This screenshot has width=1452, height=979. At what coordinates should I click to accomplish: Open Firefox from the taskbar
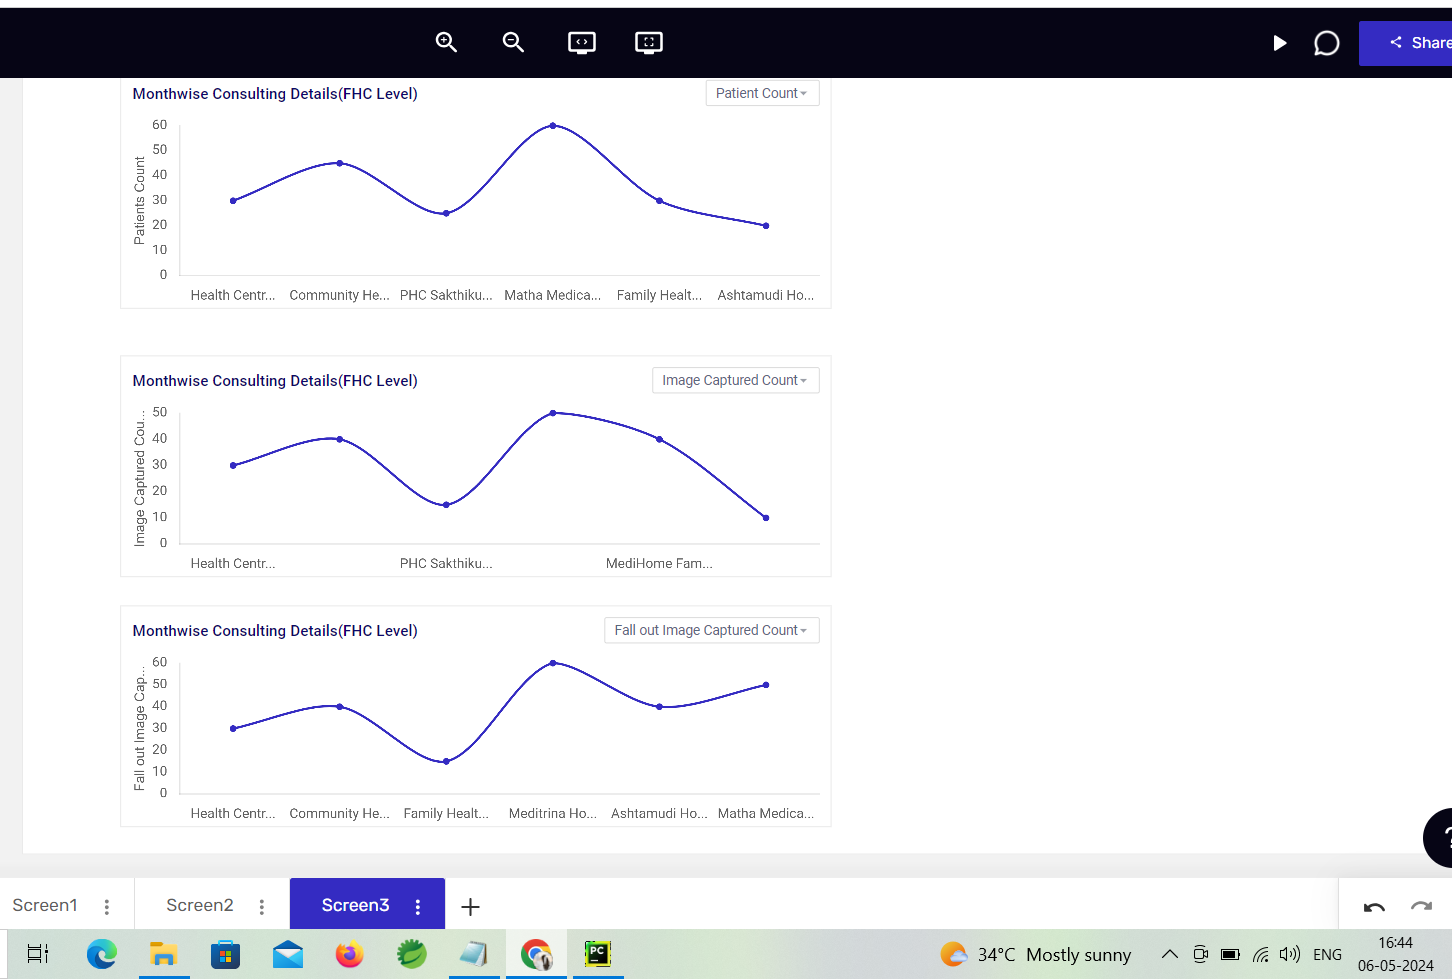pos(349,954)
